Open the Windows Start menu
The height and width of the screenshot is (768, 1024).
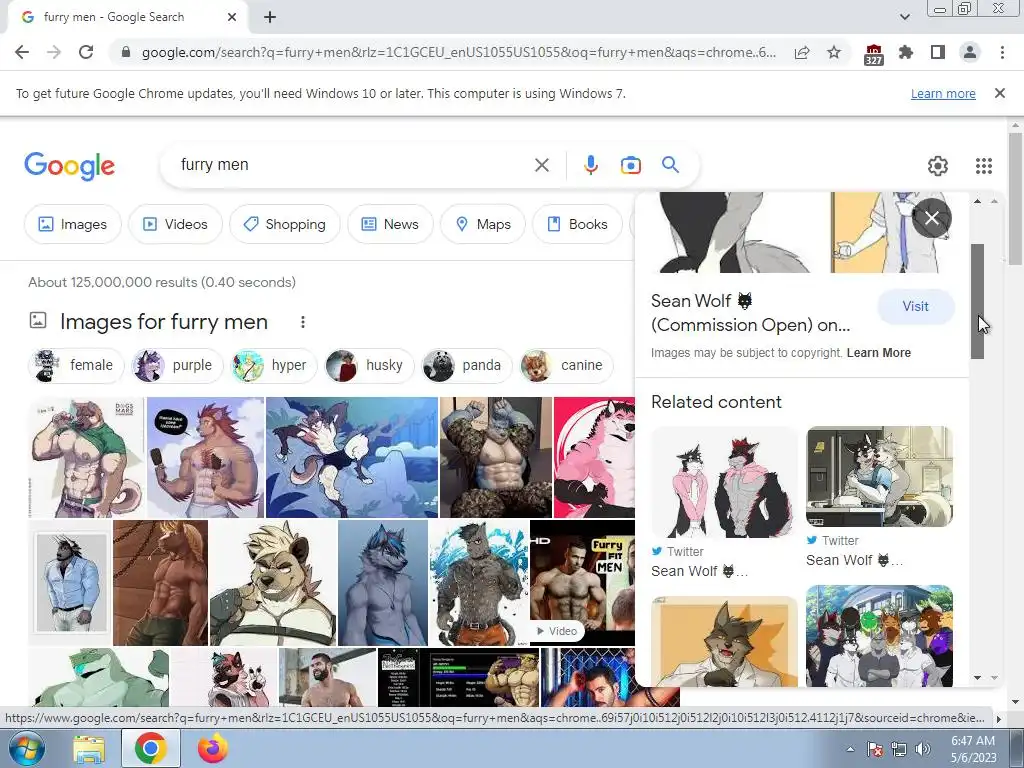click(25, 748)
